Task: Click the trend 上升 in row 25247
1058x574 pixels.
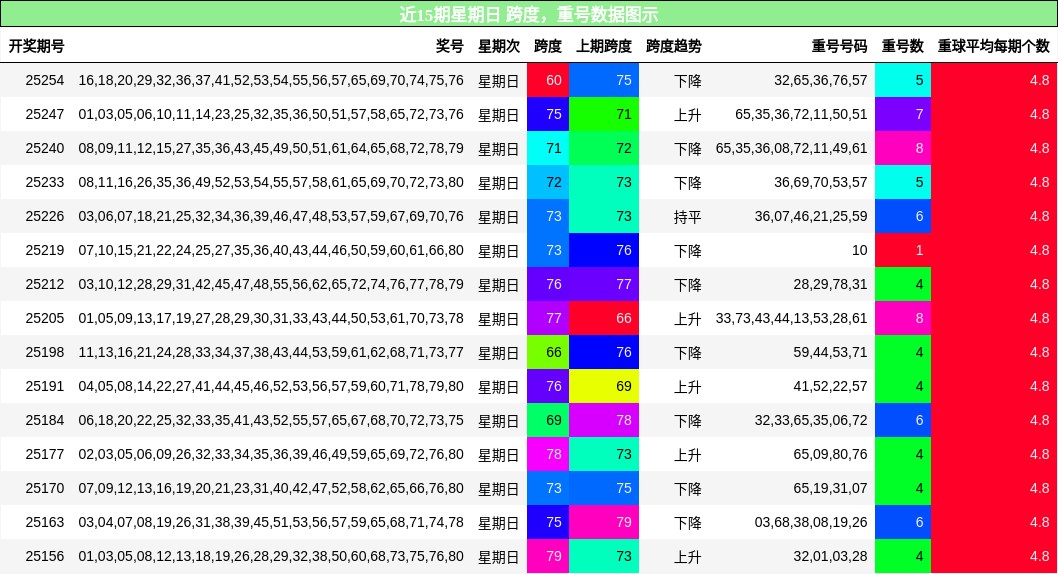Action: tap(688, 115)
